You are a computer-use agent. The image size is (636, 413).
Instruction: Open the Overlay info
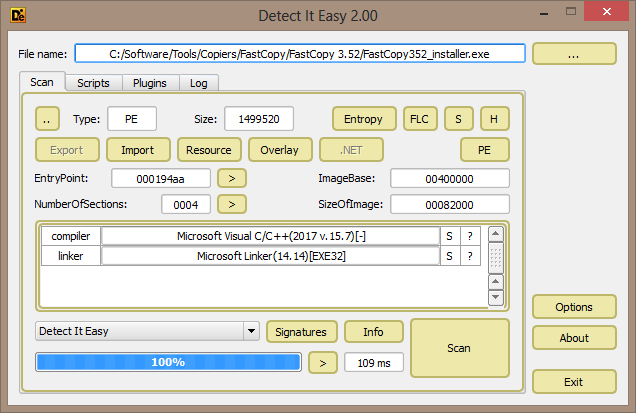coord(280,150)
